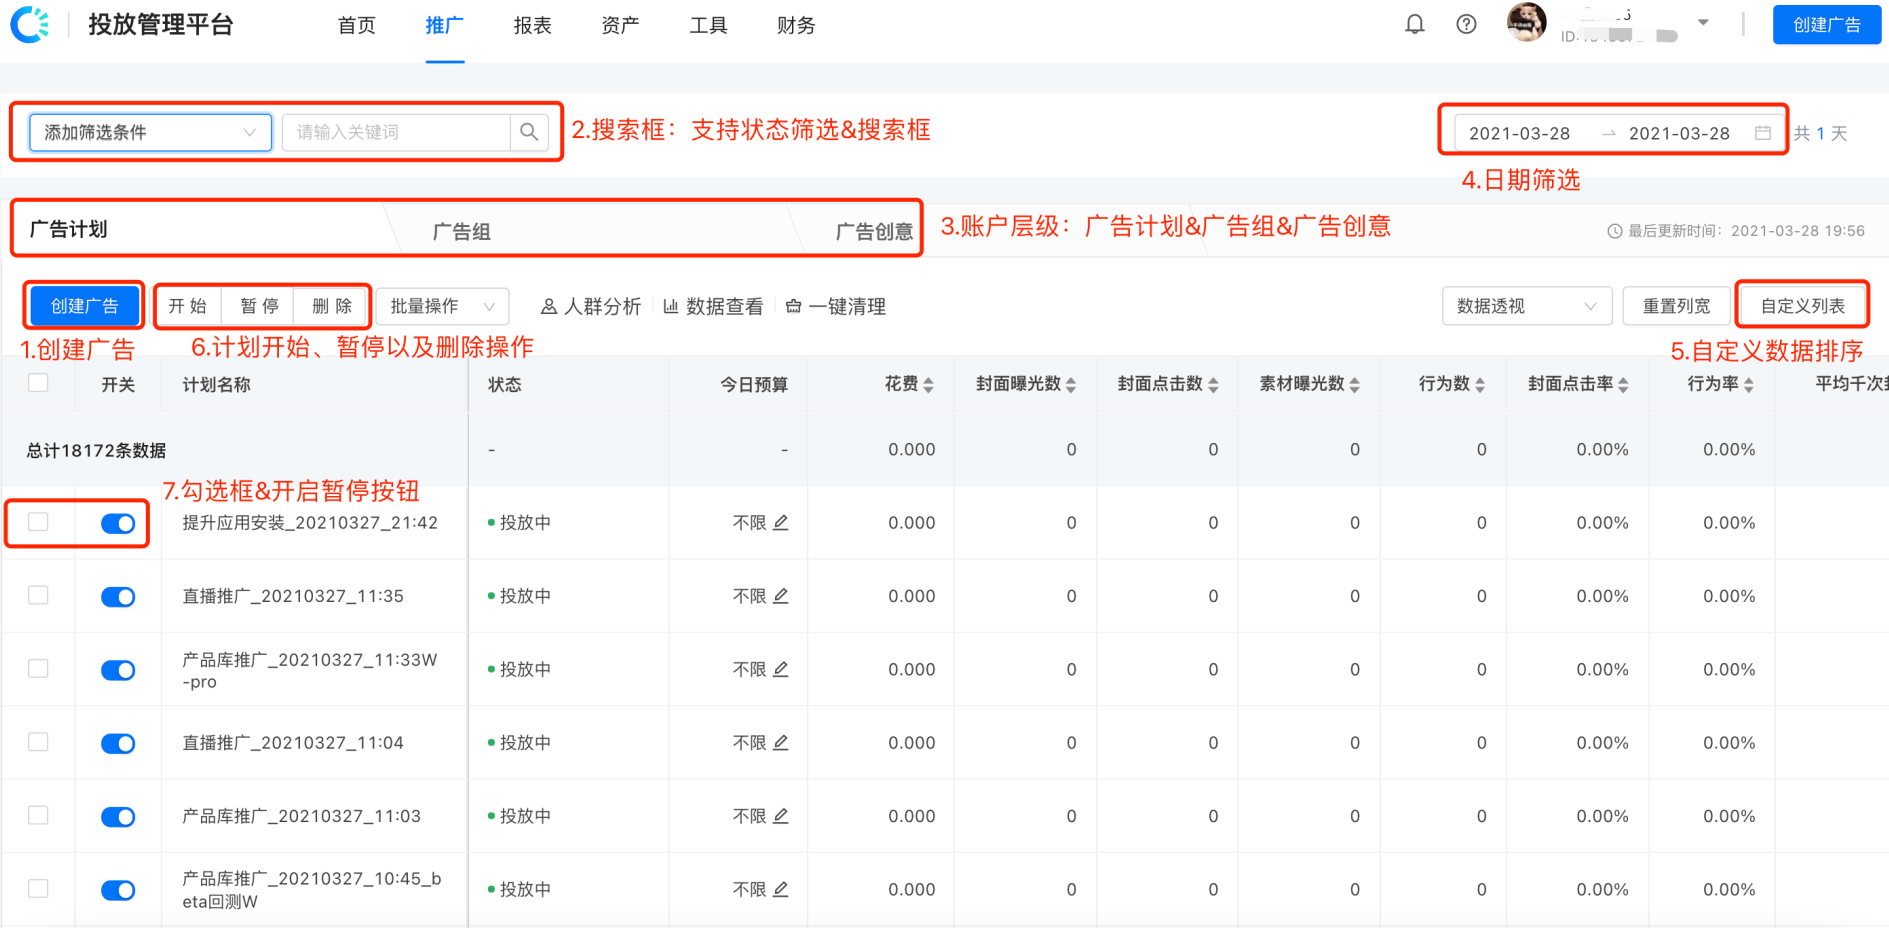The image size is (1889, 928).
Task: Click the blue 创建广告 button
Action: tap(83, 306)
